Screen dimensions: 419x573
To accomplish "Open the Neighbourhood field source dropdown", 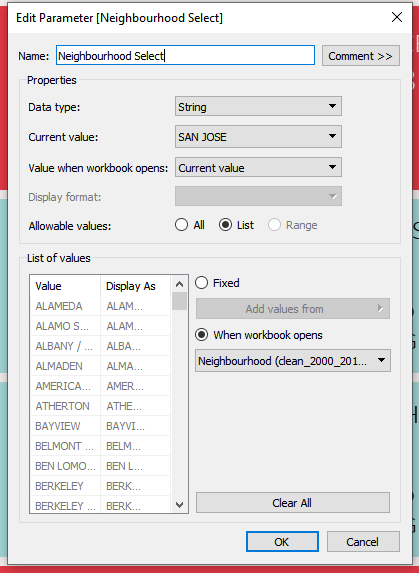I will point(293,361).
